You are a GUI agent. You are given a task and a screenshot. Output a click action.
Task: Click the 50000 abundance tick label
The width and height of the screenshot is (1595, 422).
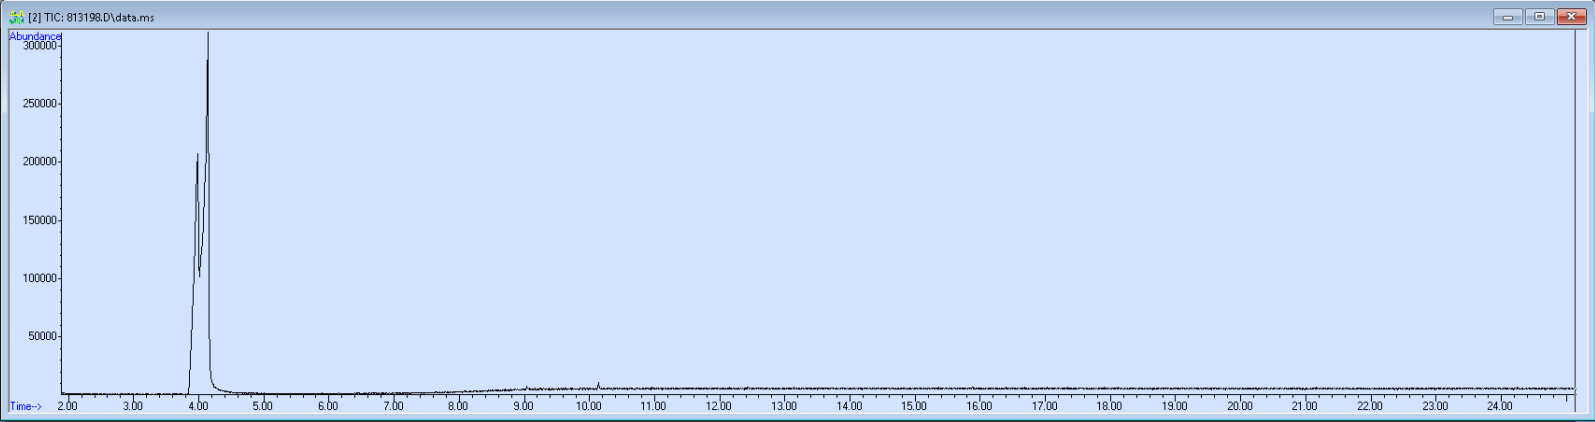click(42, 337)
